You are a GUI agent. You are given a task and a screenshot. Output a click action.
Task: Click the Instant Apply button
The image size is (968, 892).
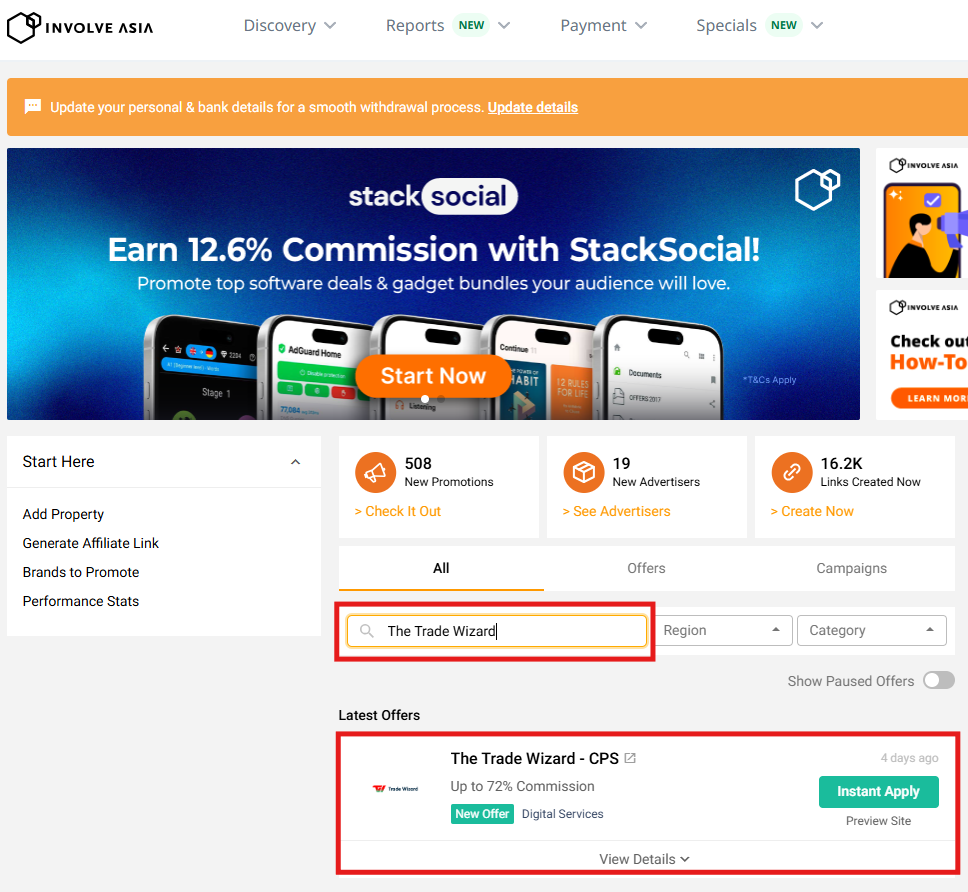pyautogui.click(x=878, y=791)
